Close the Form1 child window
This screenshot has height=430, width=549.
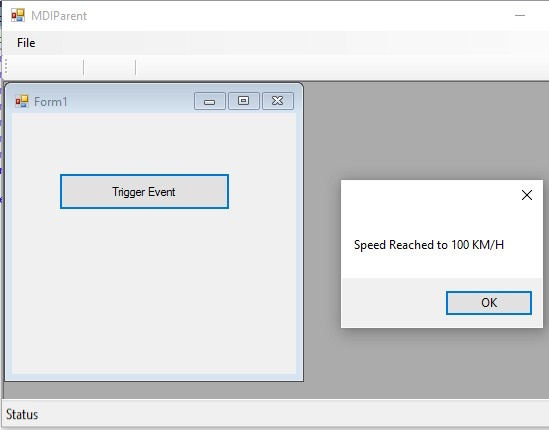(x=278, y=101)
